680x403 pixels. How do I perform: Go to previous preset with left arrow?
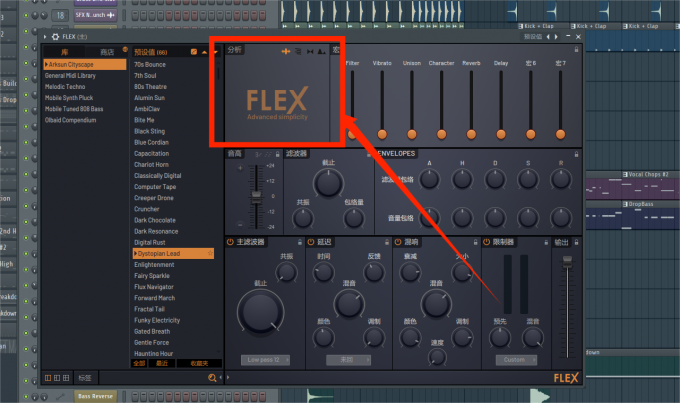pos(548,37)
